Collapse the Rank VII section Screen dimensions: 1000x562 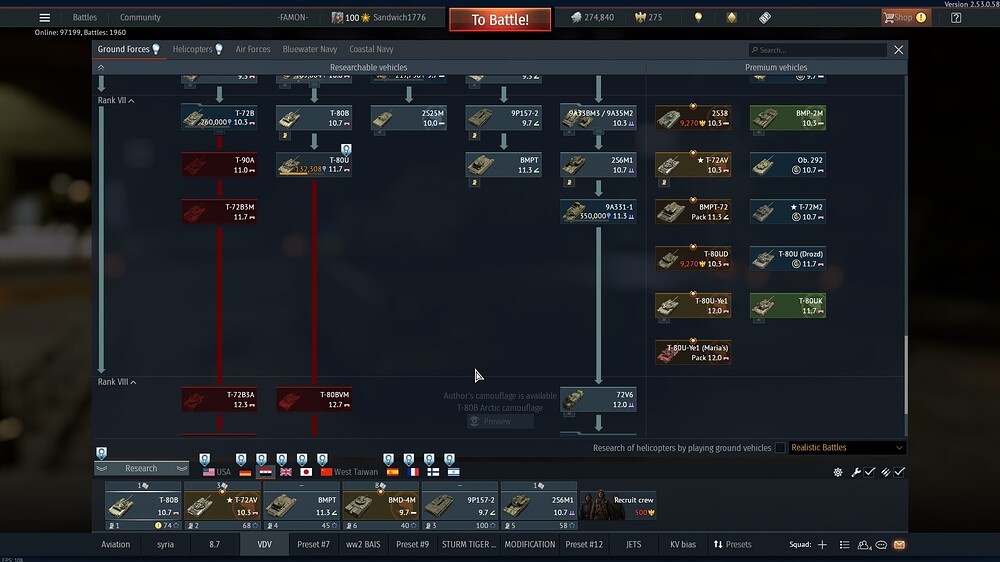(x=131, y=101)
